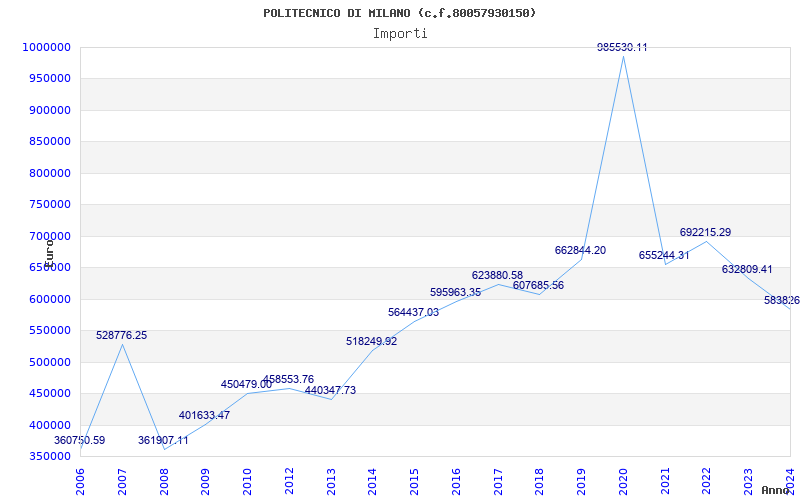Viewport: 800px width, 500px height.
Task: Click the x-axis year 2012
Action: coord(289,482)
